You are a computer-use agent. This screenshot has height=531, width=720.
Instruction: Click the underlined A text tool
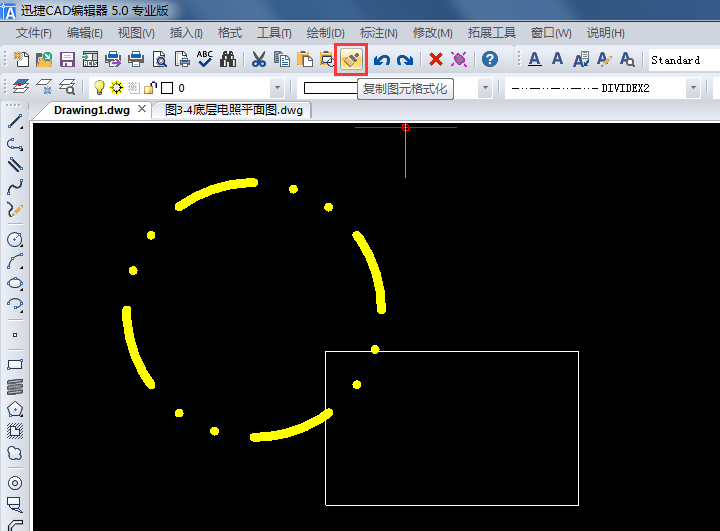[x=534, y=59]
